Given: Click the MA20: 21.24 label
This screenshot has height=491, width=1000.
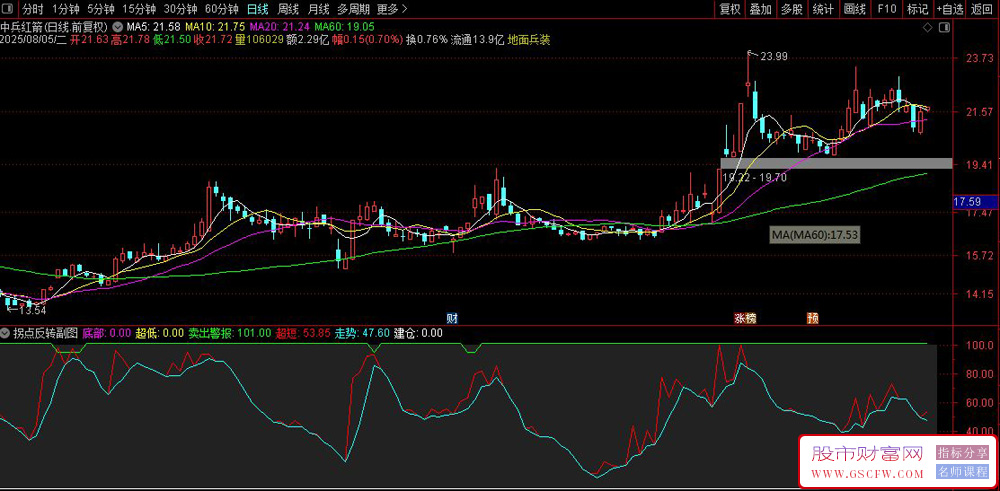Looking at the screenshot, I should click(x=279, y=27).
